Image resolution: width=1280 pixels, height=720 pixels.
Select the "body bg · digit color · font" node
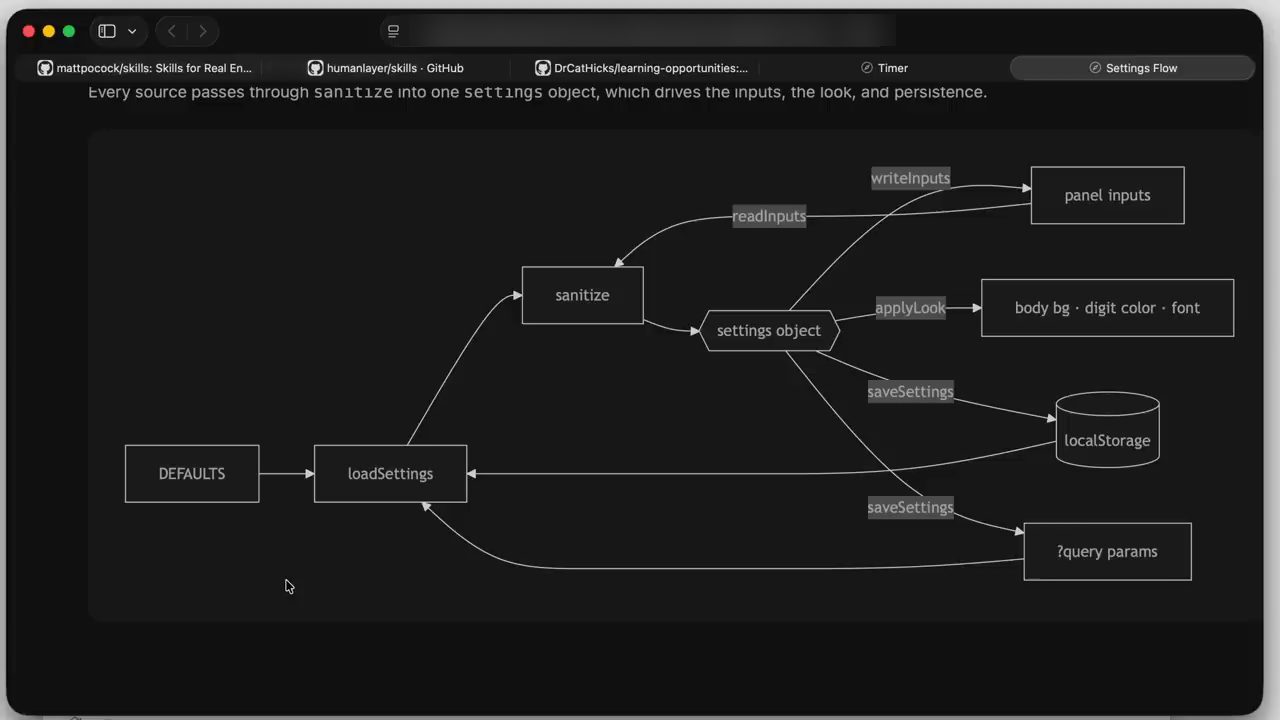1107,308
